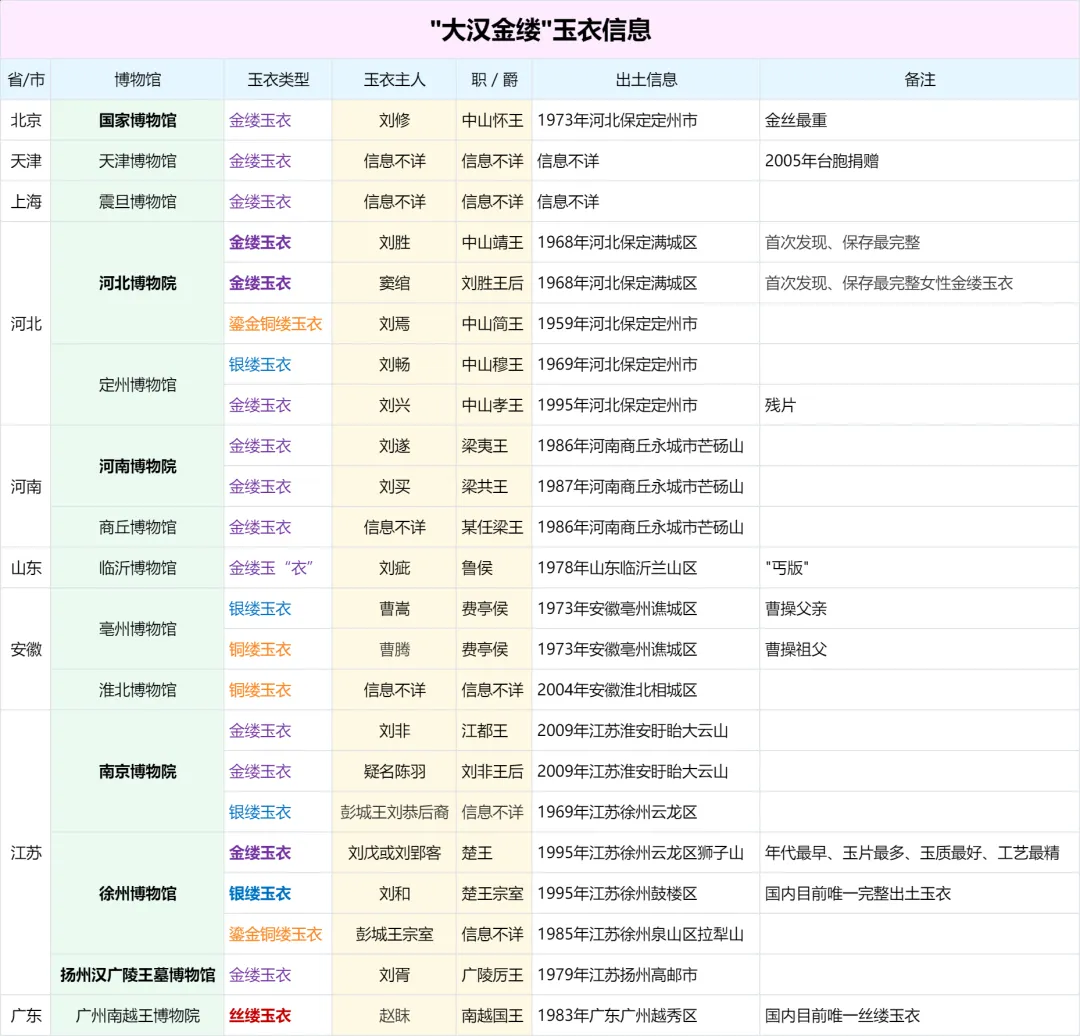
Task: Click the owner cell 窦绾
Action: click(395, 283)
